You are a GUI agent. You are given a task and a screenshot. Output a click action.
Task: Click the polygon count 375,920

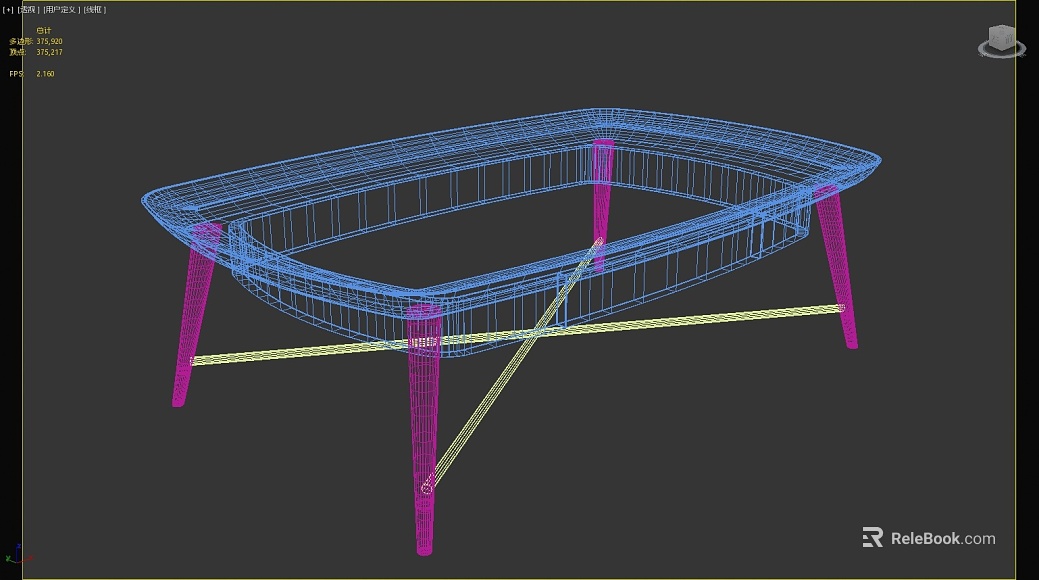50,42
